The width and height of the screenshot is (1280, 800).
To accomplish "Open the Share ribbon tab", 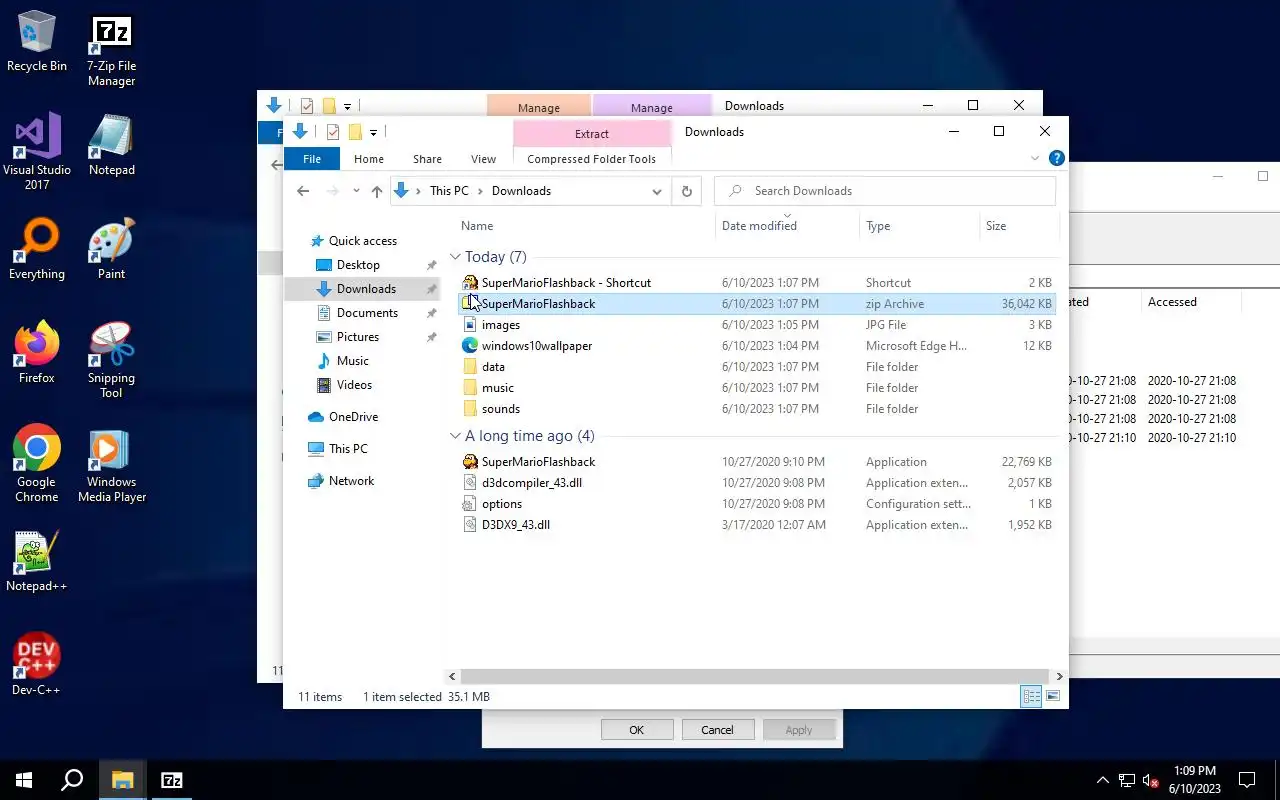I will pos(427,159).
